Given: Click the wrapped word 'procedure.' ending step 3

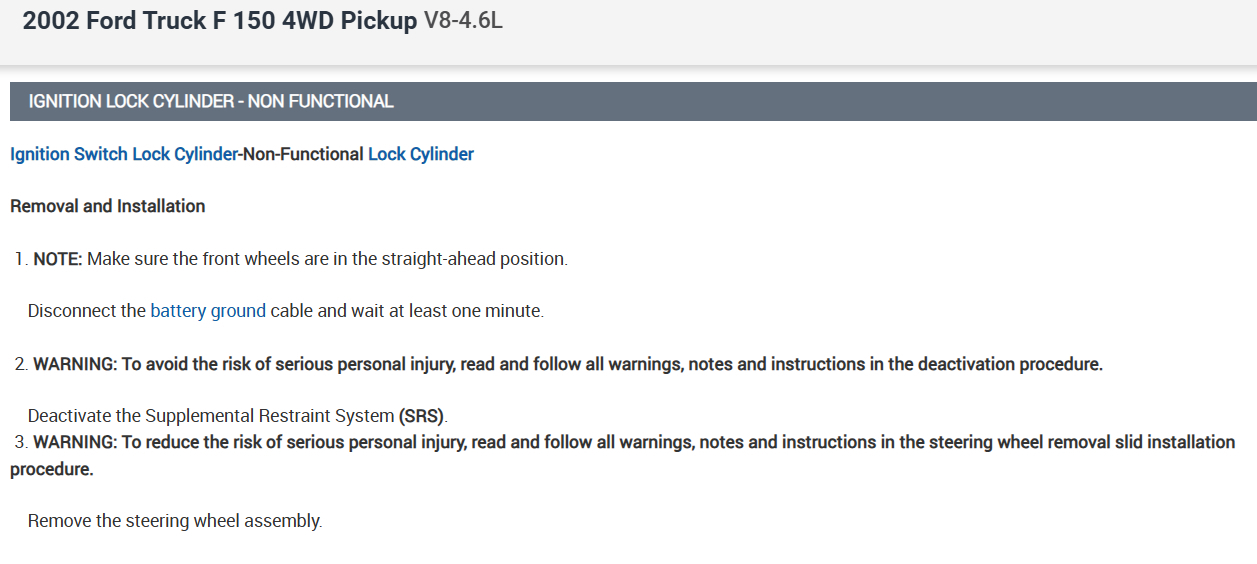Looking at the screenshot, I should 51,469.
